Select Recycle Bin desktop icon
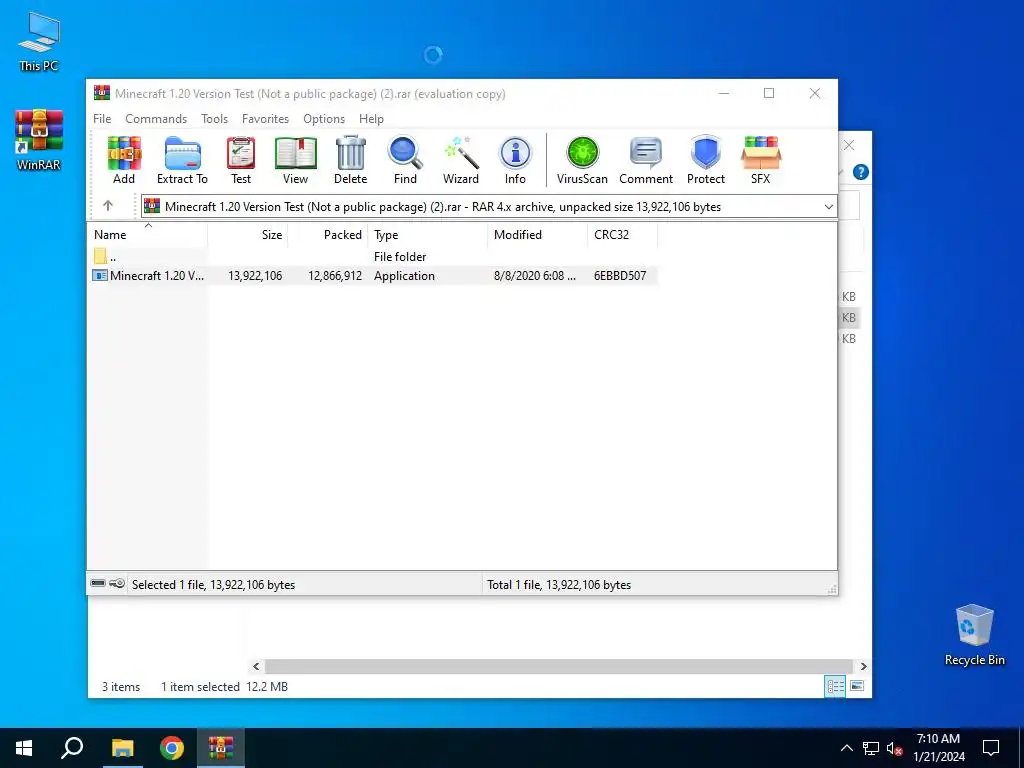This screenshot has height=768, width=1024. (974, 635)
